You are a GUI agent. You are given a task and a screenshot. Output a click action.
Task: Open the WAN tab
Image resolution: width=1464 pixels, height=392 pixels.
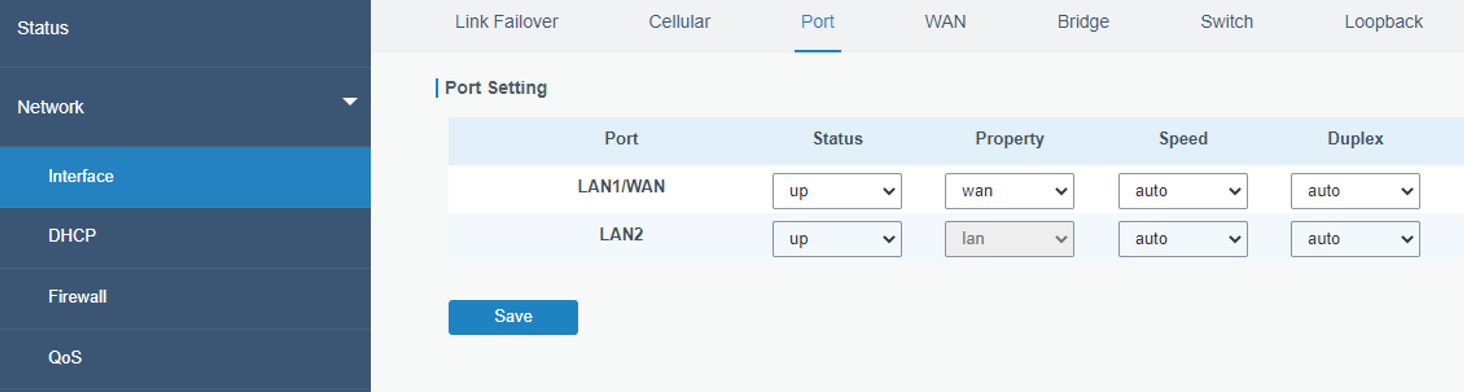coord(945,22)
